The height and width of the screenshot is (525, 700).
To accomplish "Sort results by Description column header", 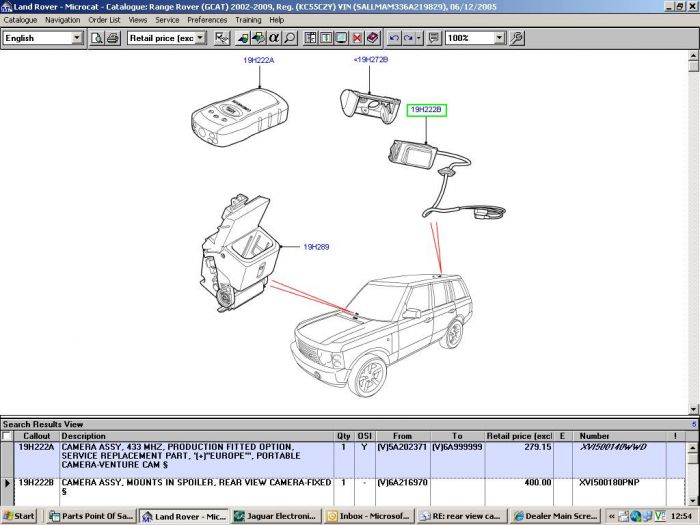I will click(x=196, y=436).
